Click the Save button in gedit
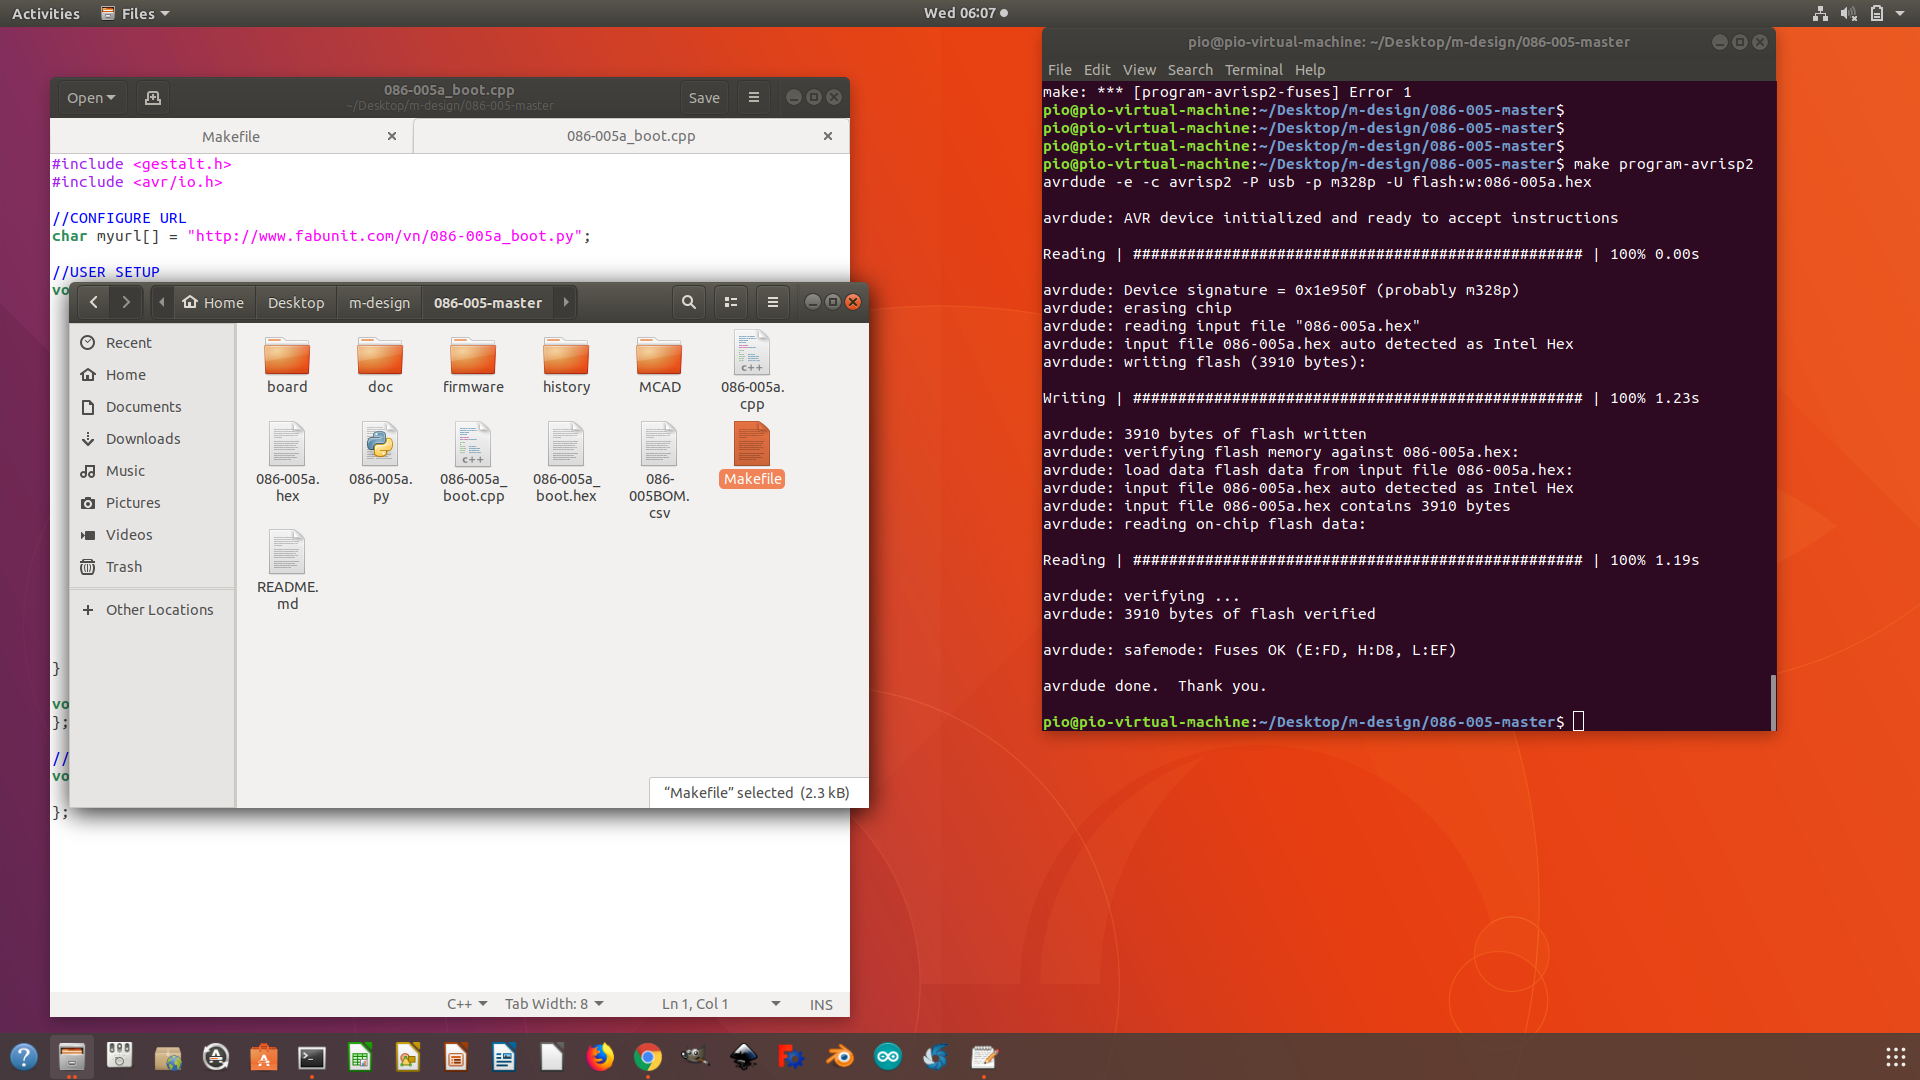 (704, 98)
